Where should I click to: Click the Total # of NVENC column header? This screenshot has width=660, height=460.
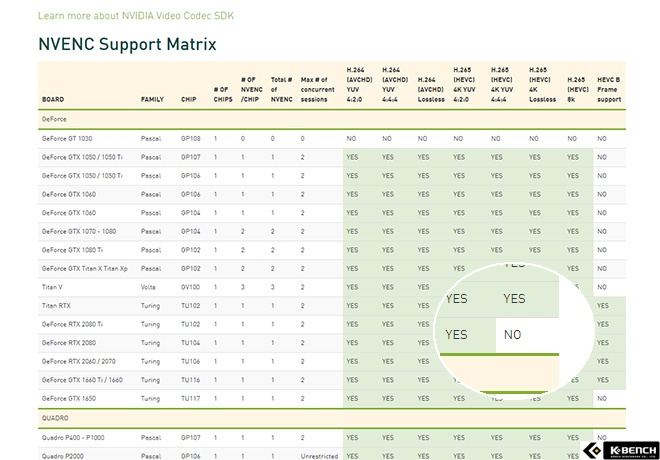click(281, 89)
